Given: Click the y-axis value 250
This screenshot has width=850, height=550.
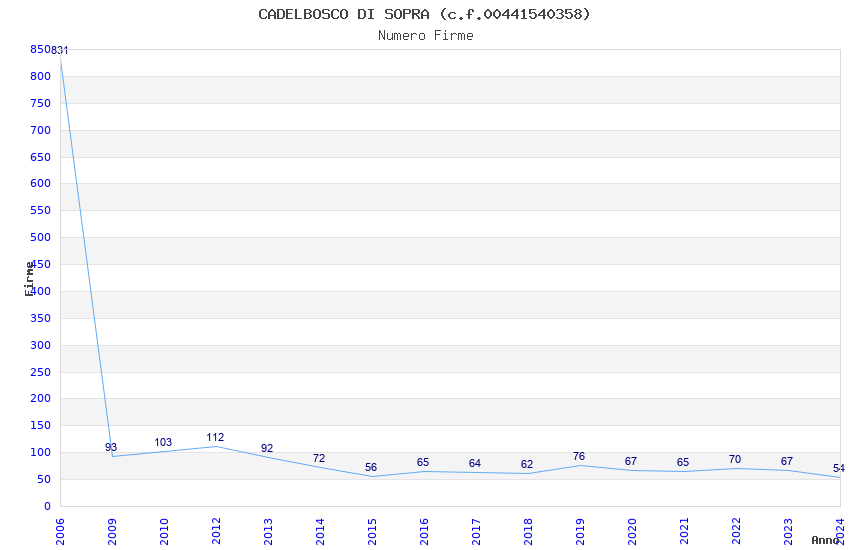Looking at the screenshot, I should click(41, 372).
